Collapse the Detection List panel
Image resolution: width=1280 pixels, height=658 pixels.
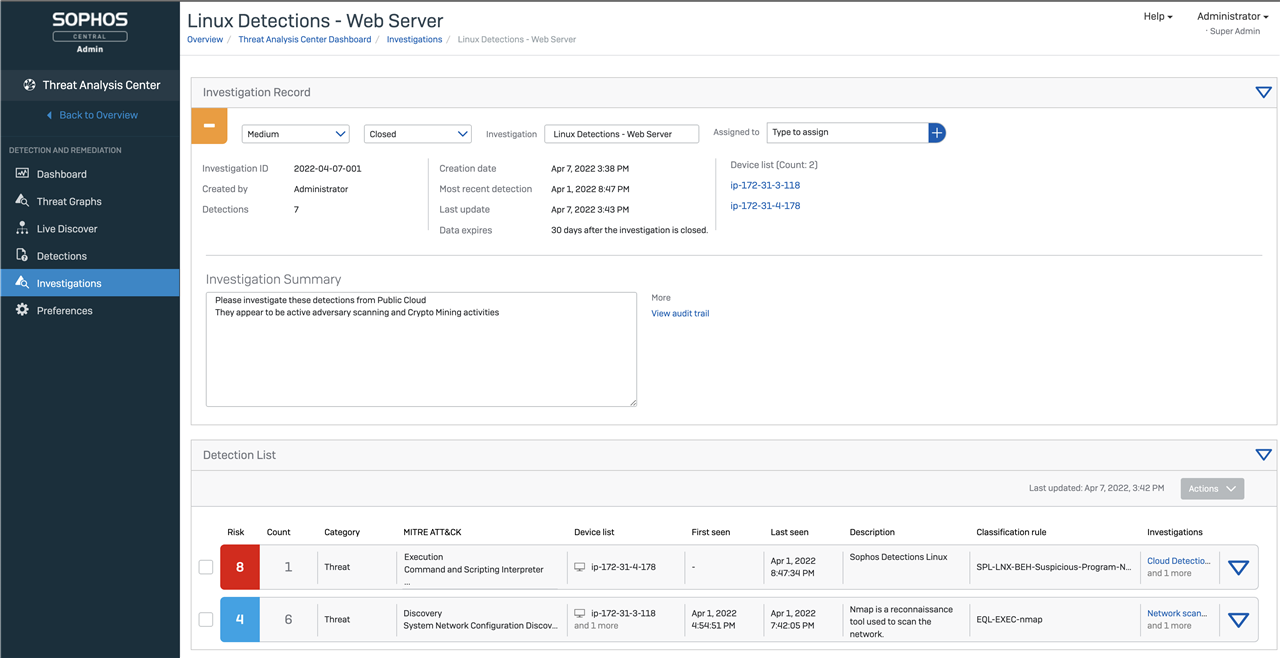point(1263,455)
